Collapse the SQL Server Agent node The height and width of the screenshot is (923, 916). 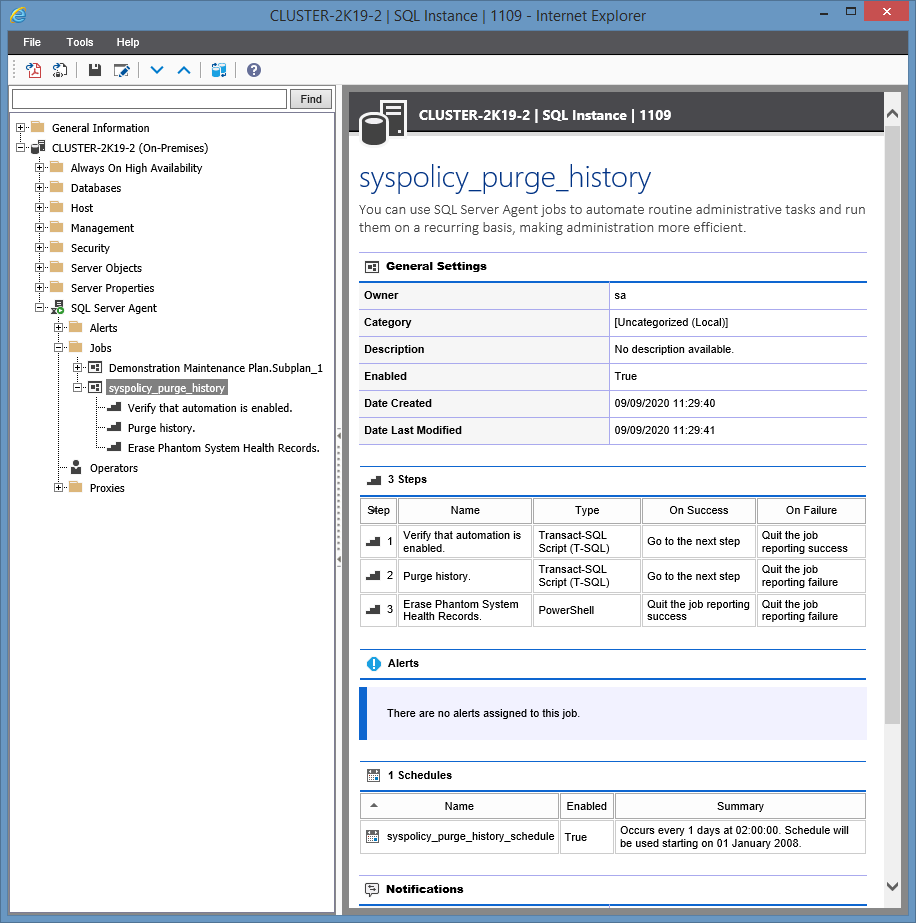coord(40,308)
